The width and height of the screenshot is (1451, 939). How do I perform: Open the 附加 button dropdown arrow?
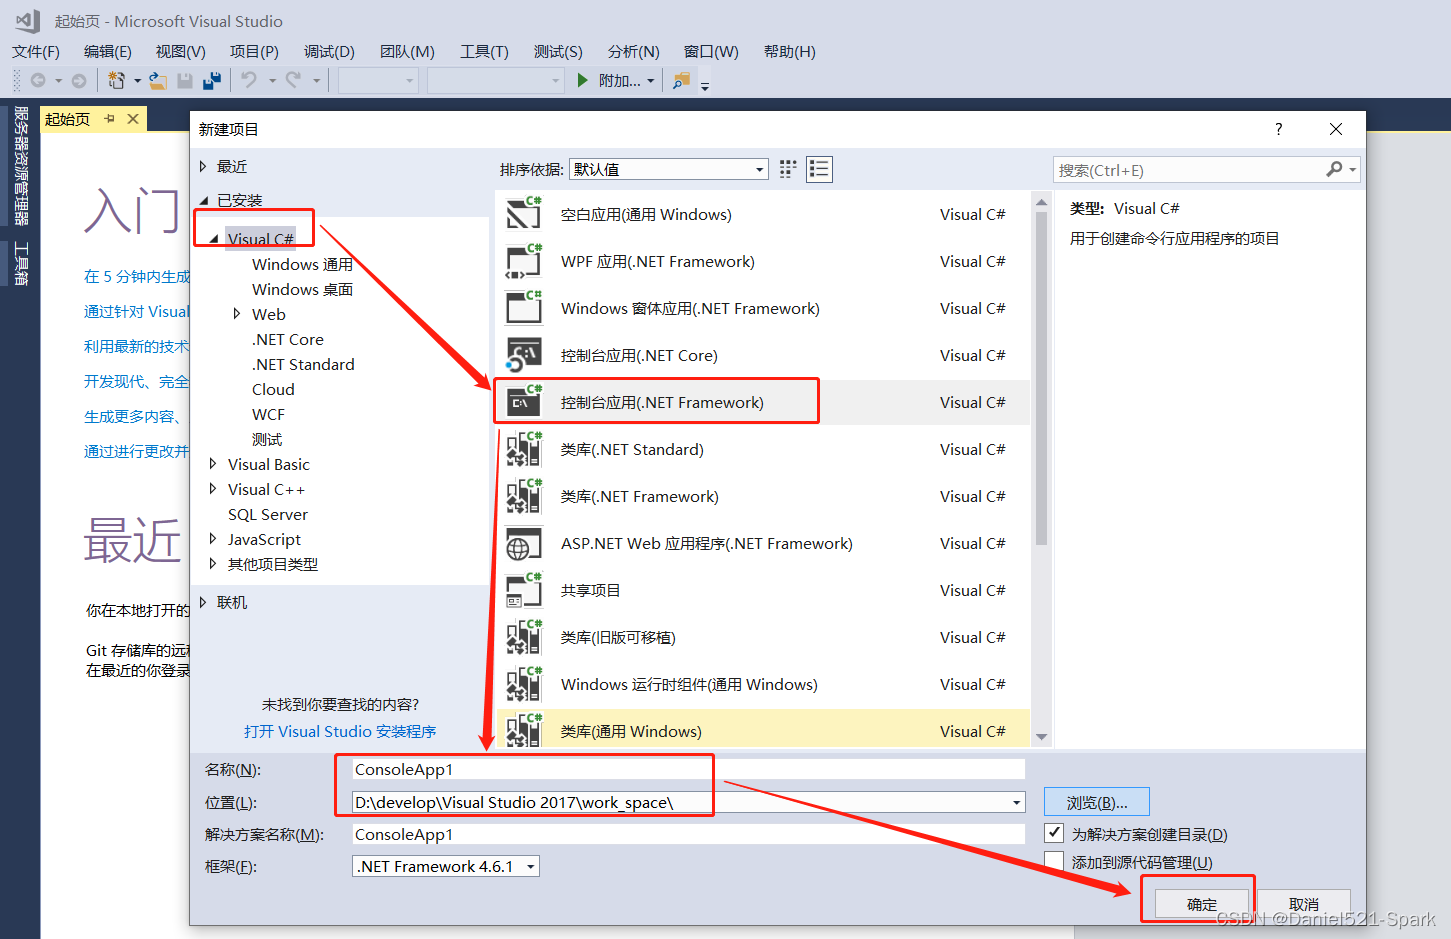pos(651,81)
